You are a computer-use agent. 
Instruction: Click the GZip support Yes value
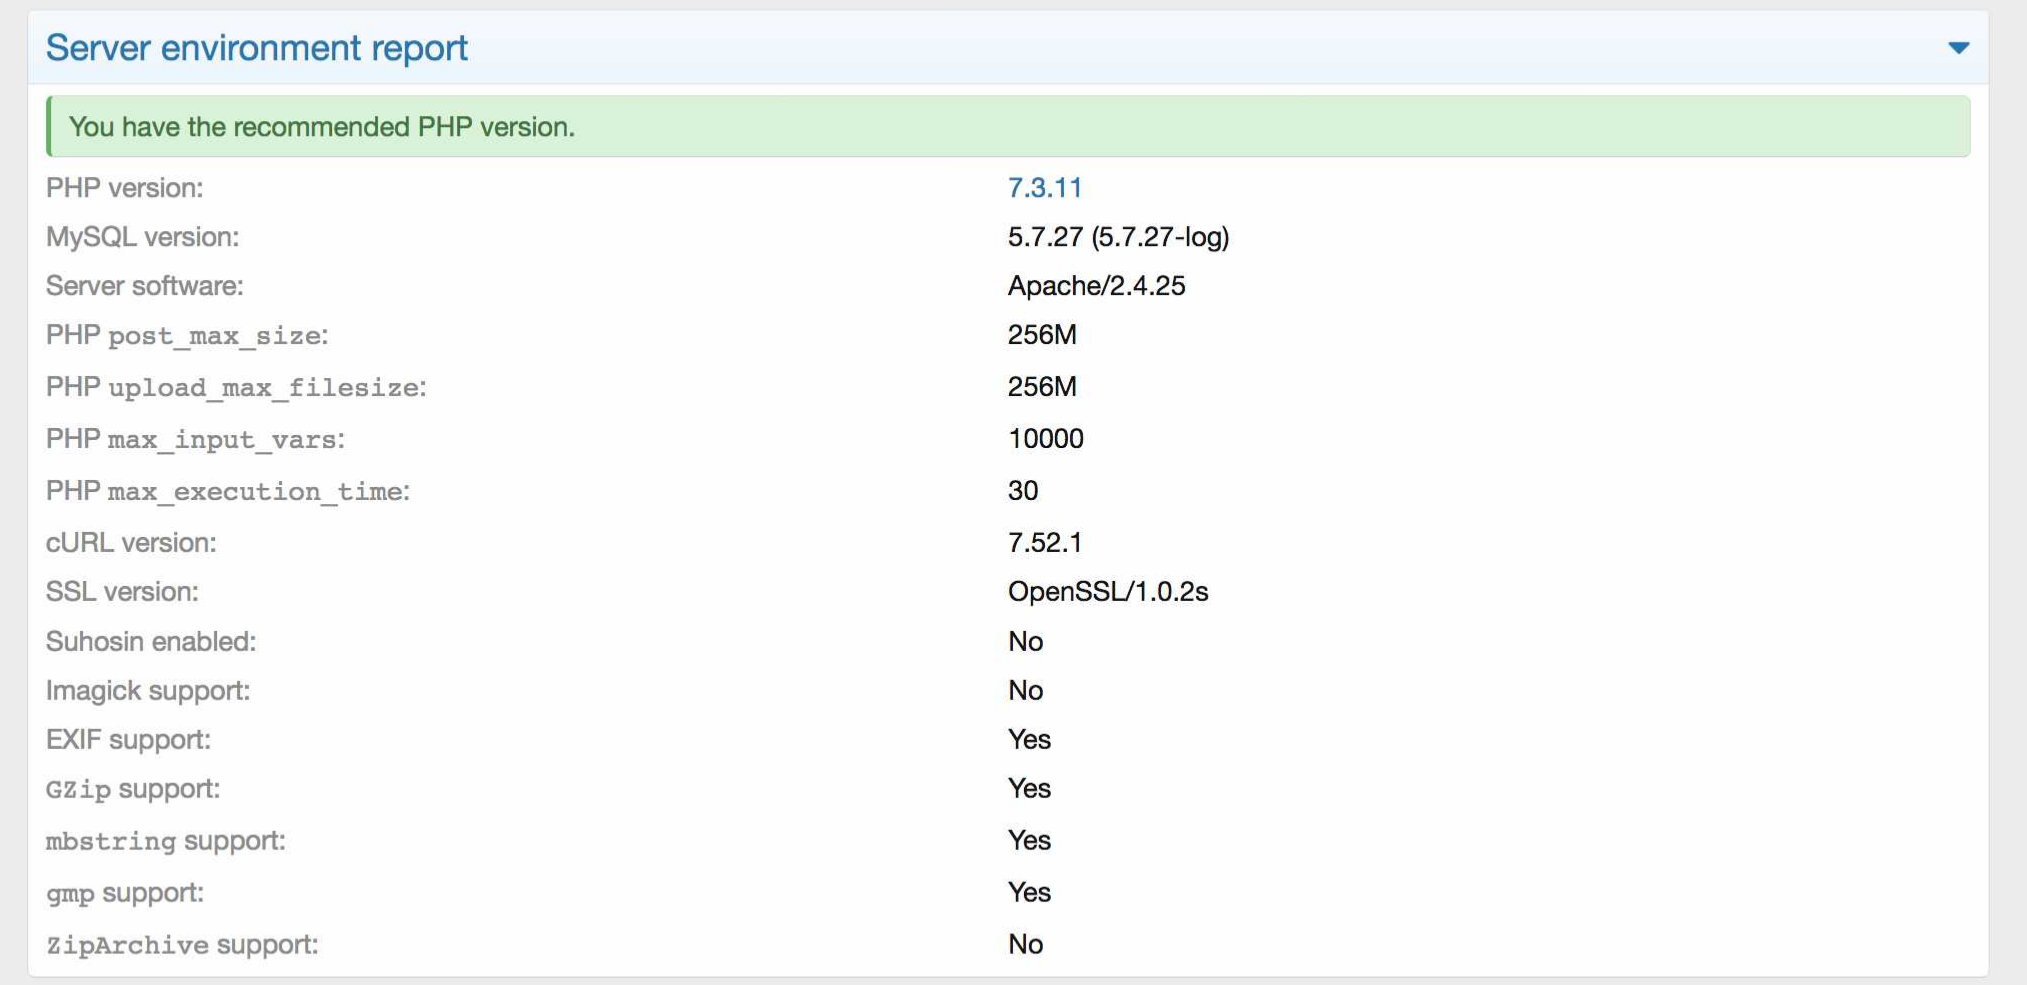[x=1028, y=789]
